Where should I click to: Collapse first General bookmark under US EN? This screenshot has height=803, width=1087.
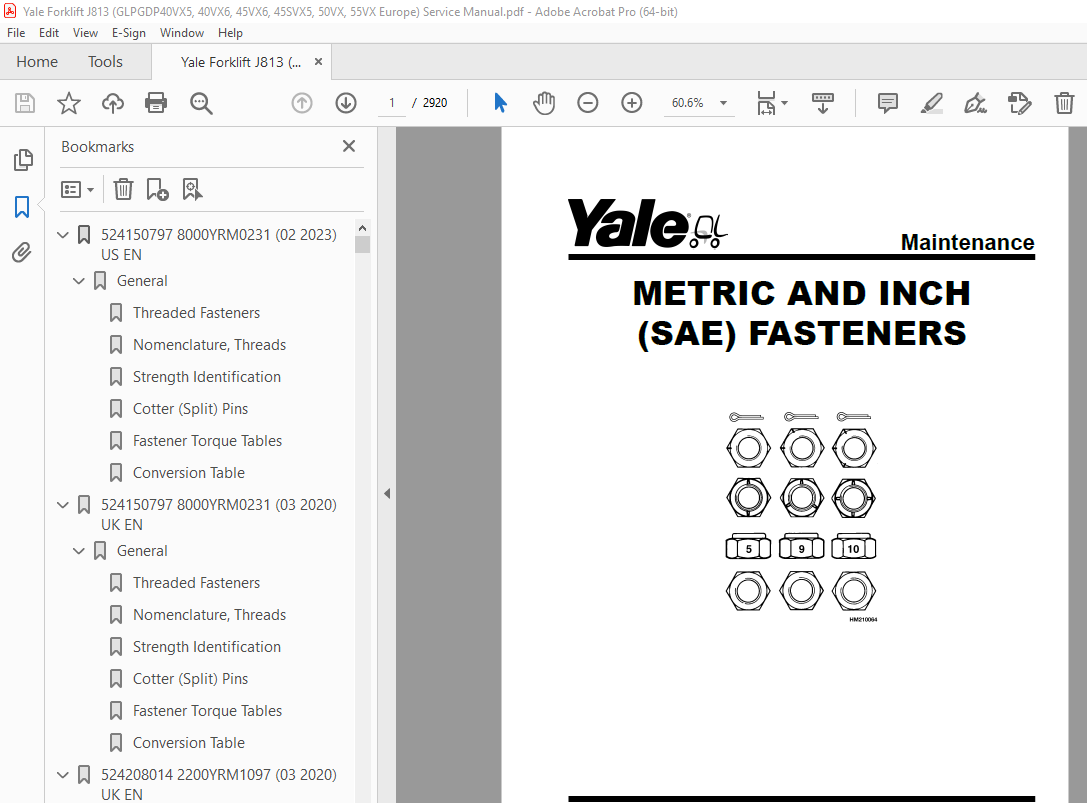(79, 281)
